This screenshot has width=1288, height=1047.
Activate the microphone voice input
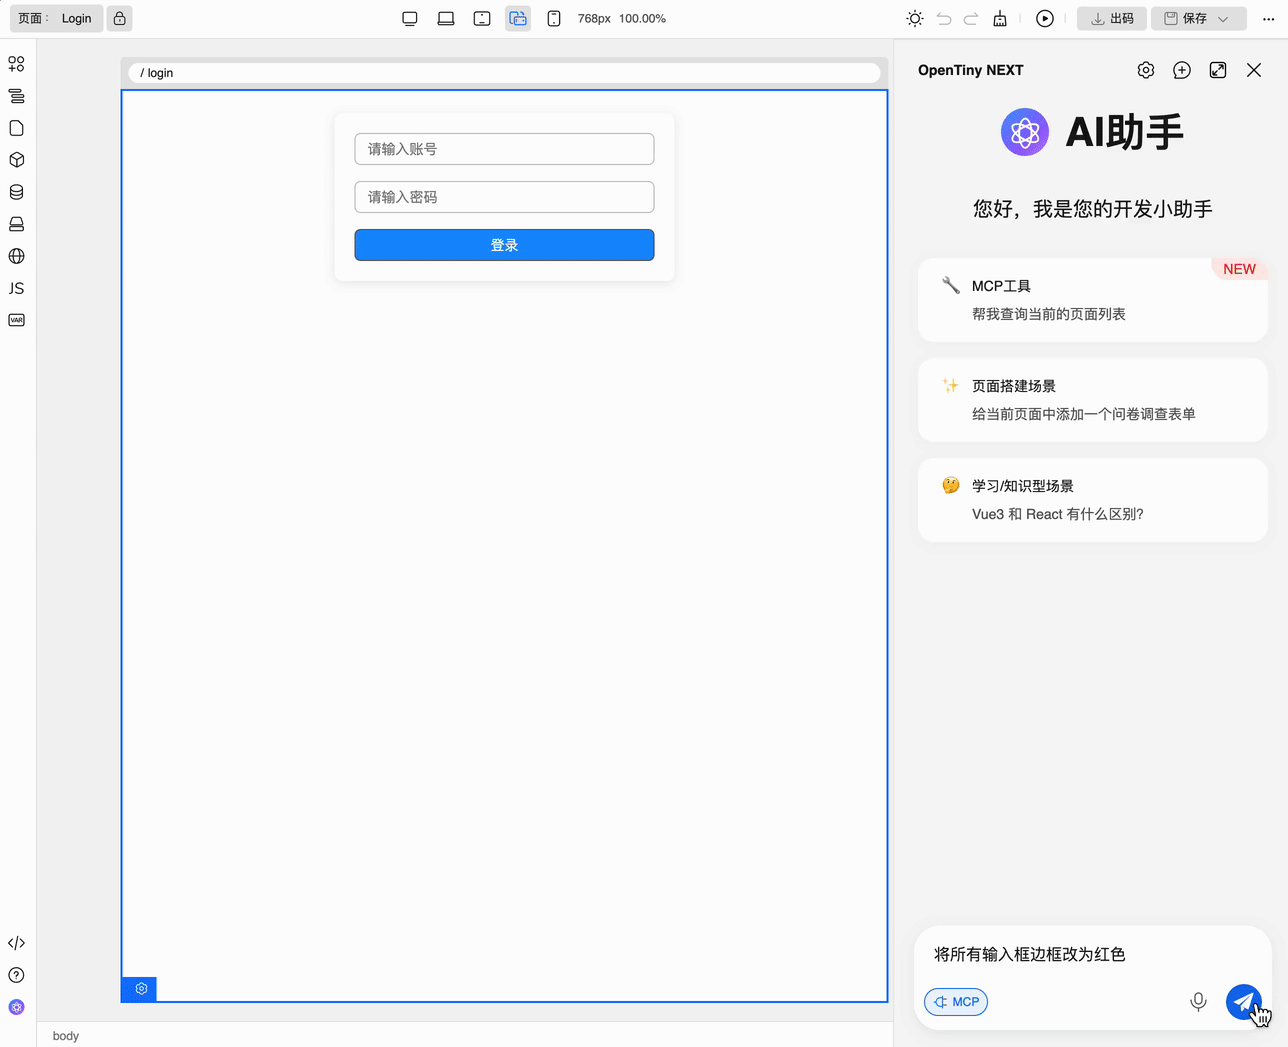tap(1197, 1001)
